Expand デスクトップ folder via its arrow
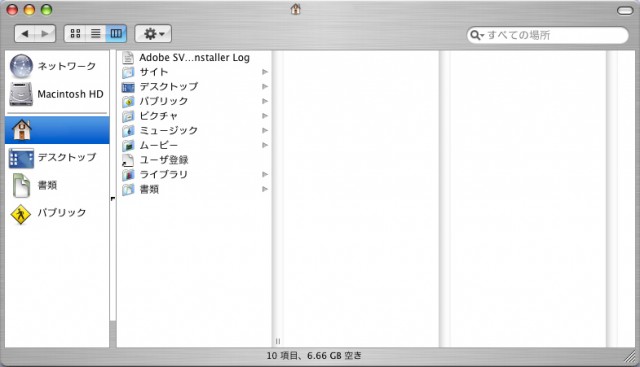Viewport: 640px width, 367px height. coord(265,87)
